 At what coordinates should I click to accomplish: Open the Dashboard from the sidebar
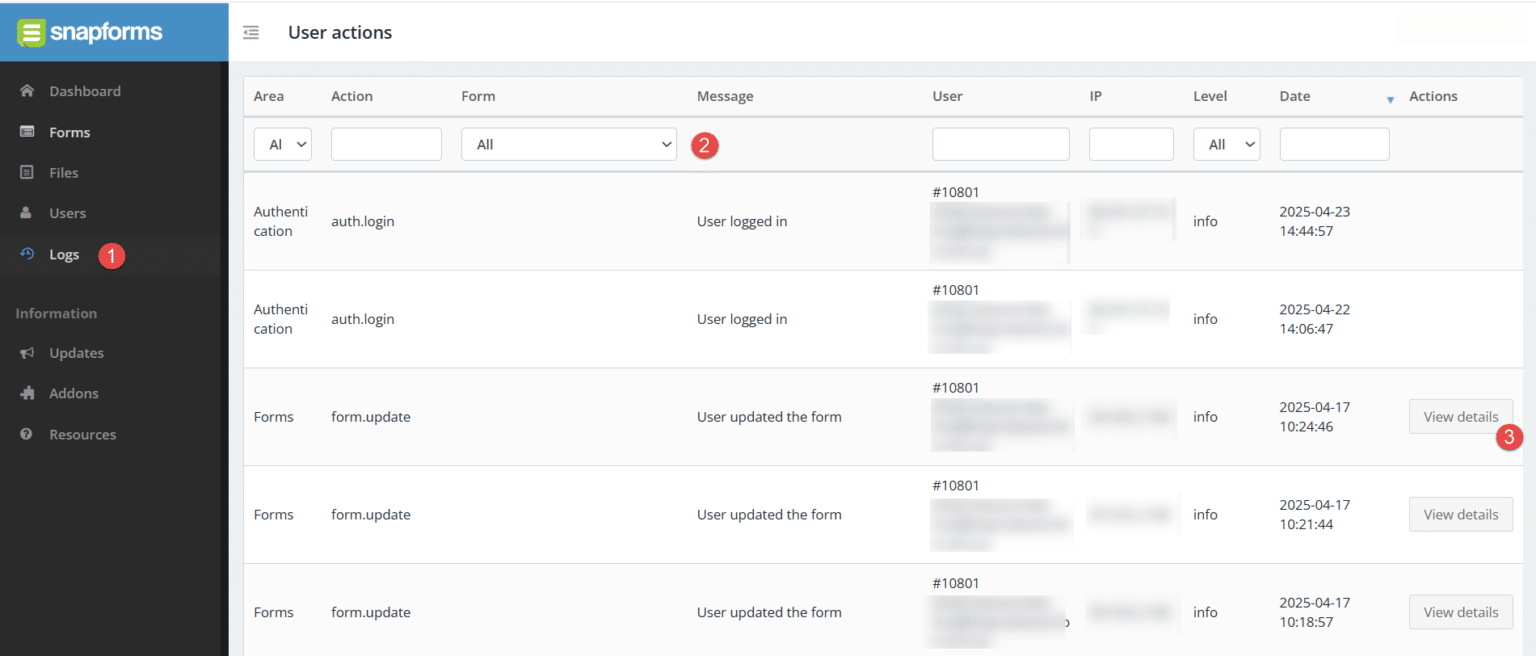85,91
